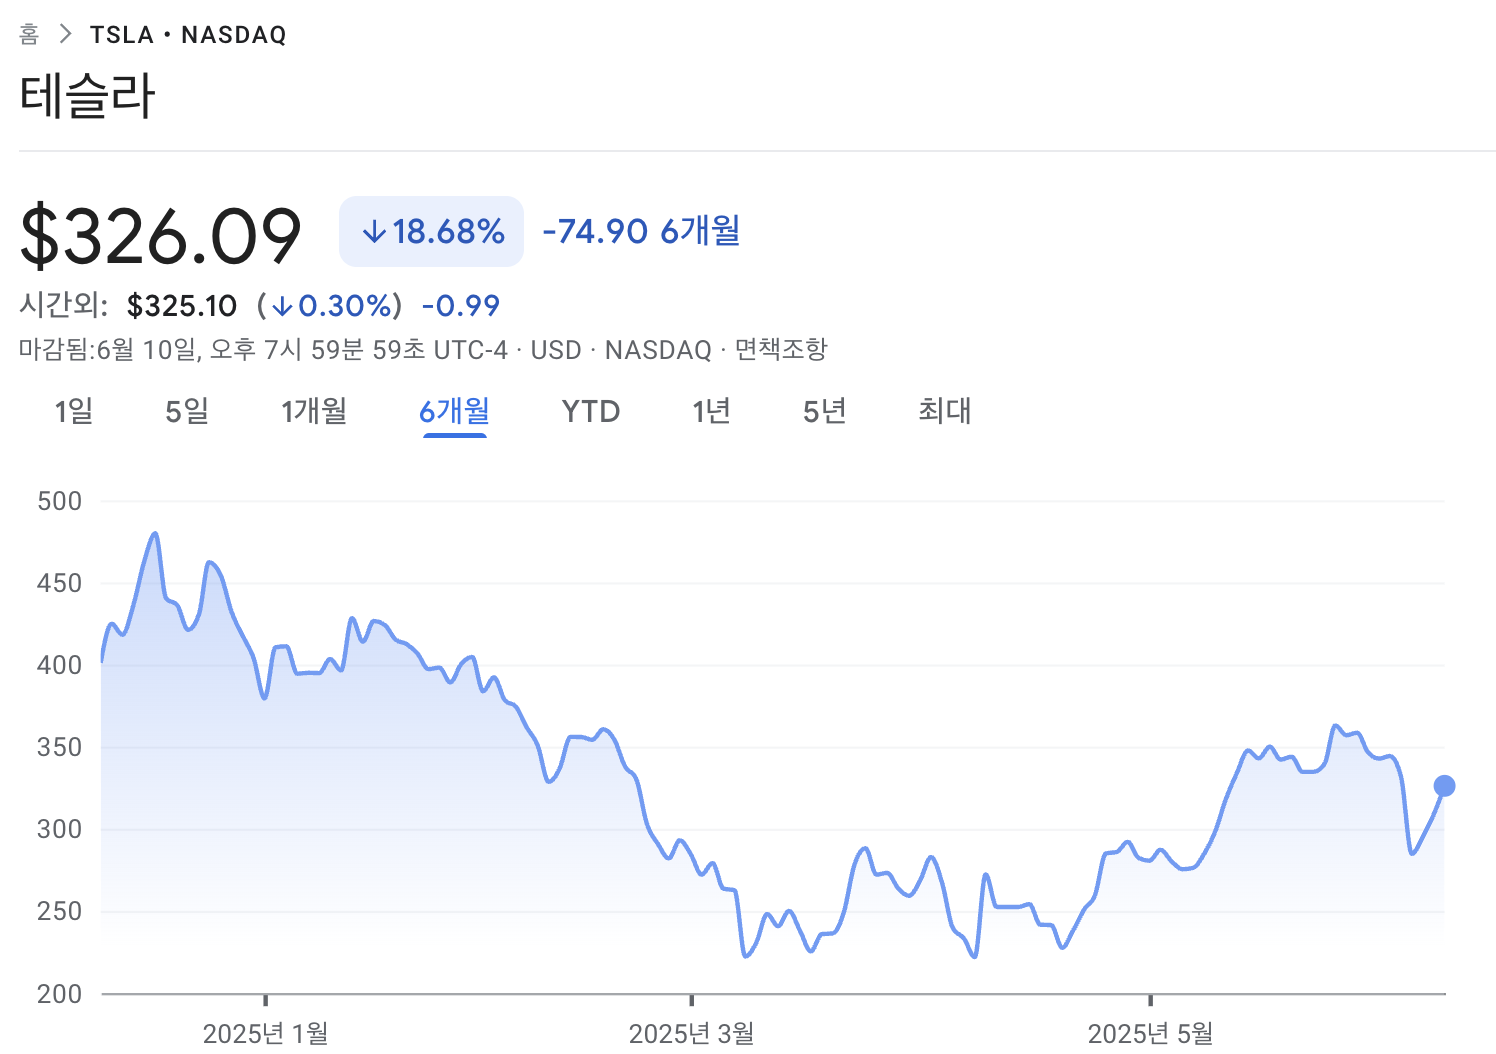Image resolution: width=1496 pixels, height=1054 pixels.
Task: Click the blue endpoint dot on chart
Action: 1444,786
